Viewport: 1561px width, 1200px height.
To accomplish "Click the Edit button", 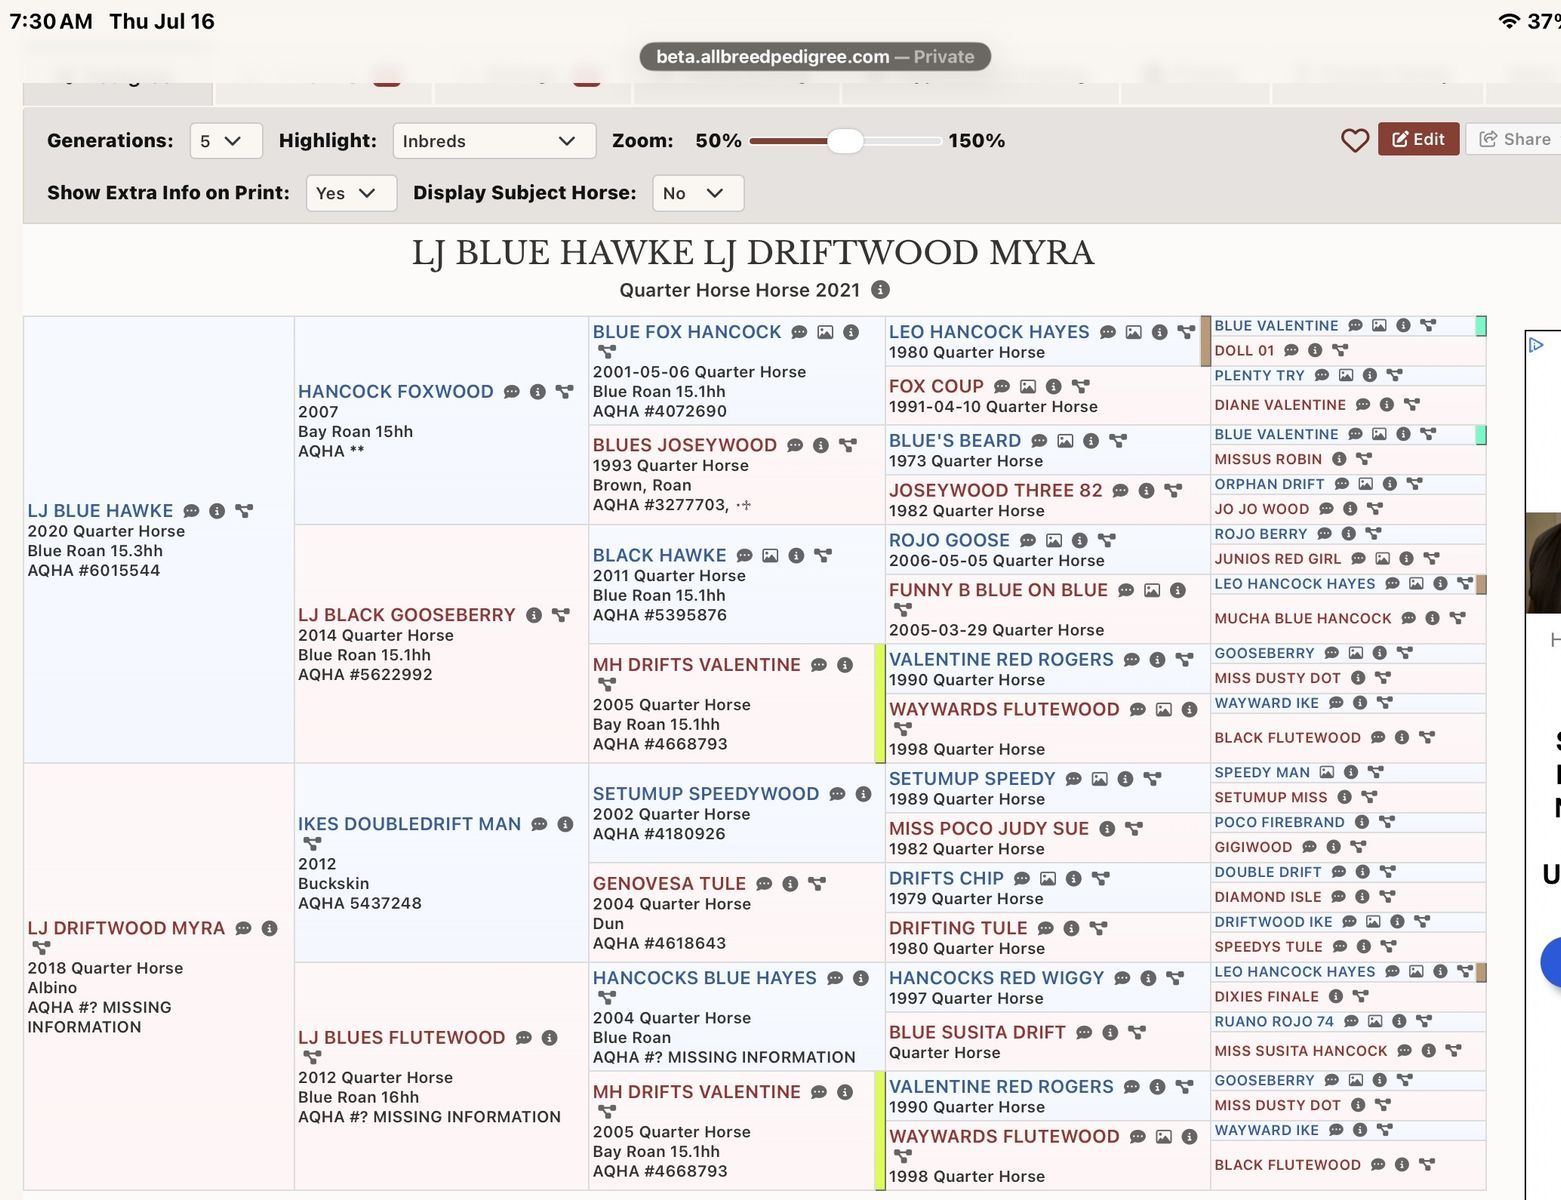I will click(1418, 139).
